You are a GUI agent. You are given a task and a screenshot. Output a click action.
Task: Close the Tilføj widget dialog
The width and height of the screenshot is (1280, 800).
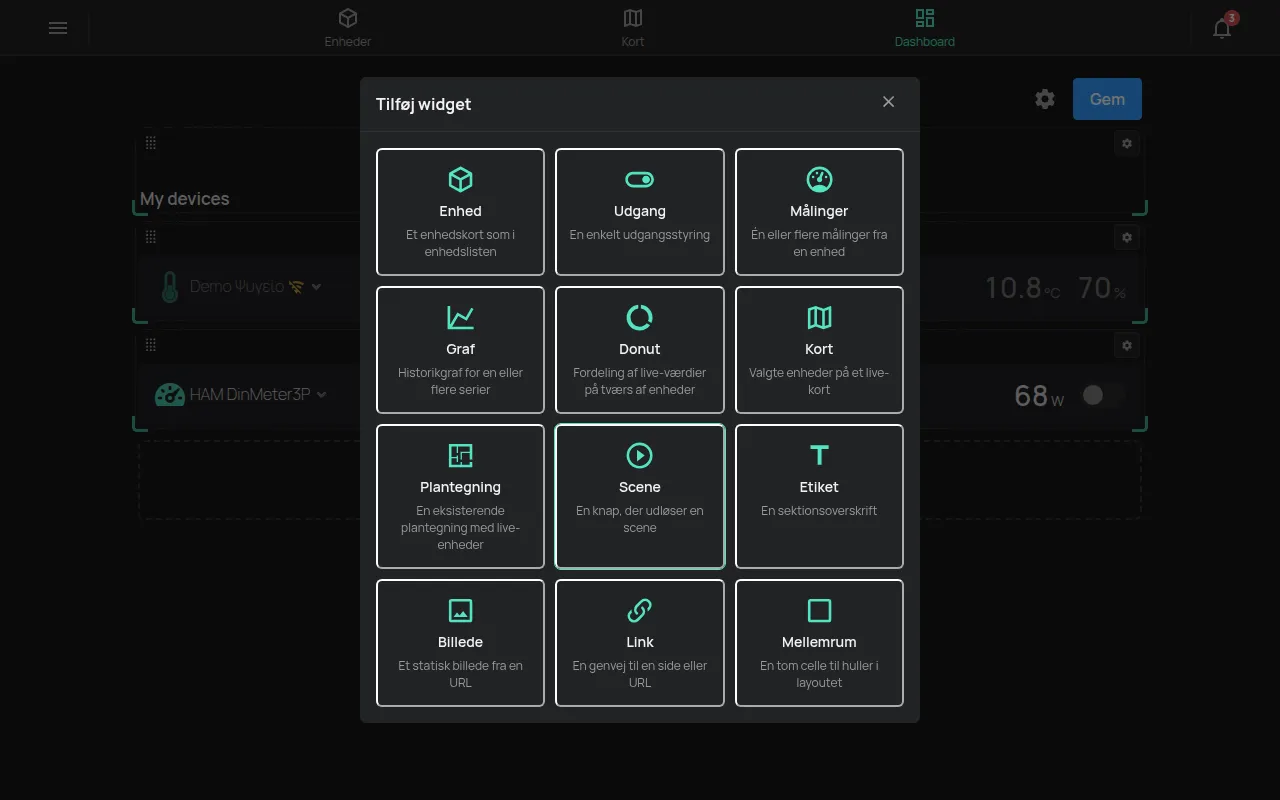tap(888, 102)
